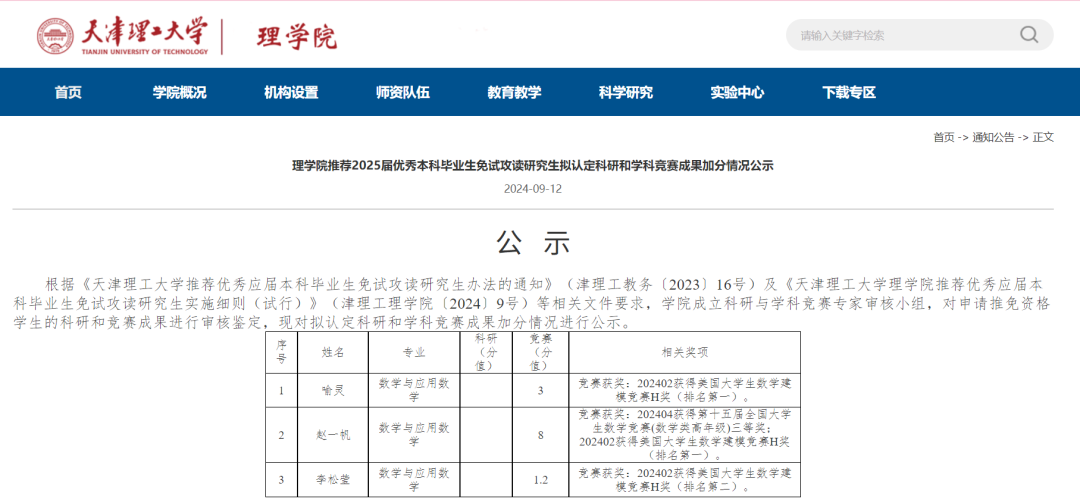Screen dimensions: 1080x502
Task: Click the 理学院 header title
Action: (x=297, y=37)
